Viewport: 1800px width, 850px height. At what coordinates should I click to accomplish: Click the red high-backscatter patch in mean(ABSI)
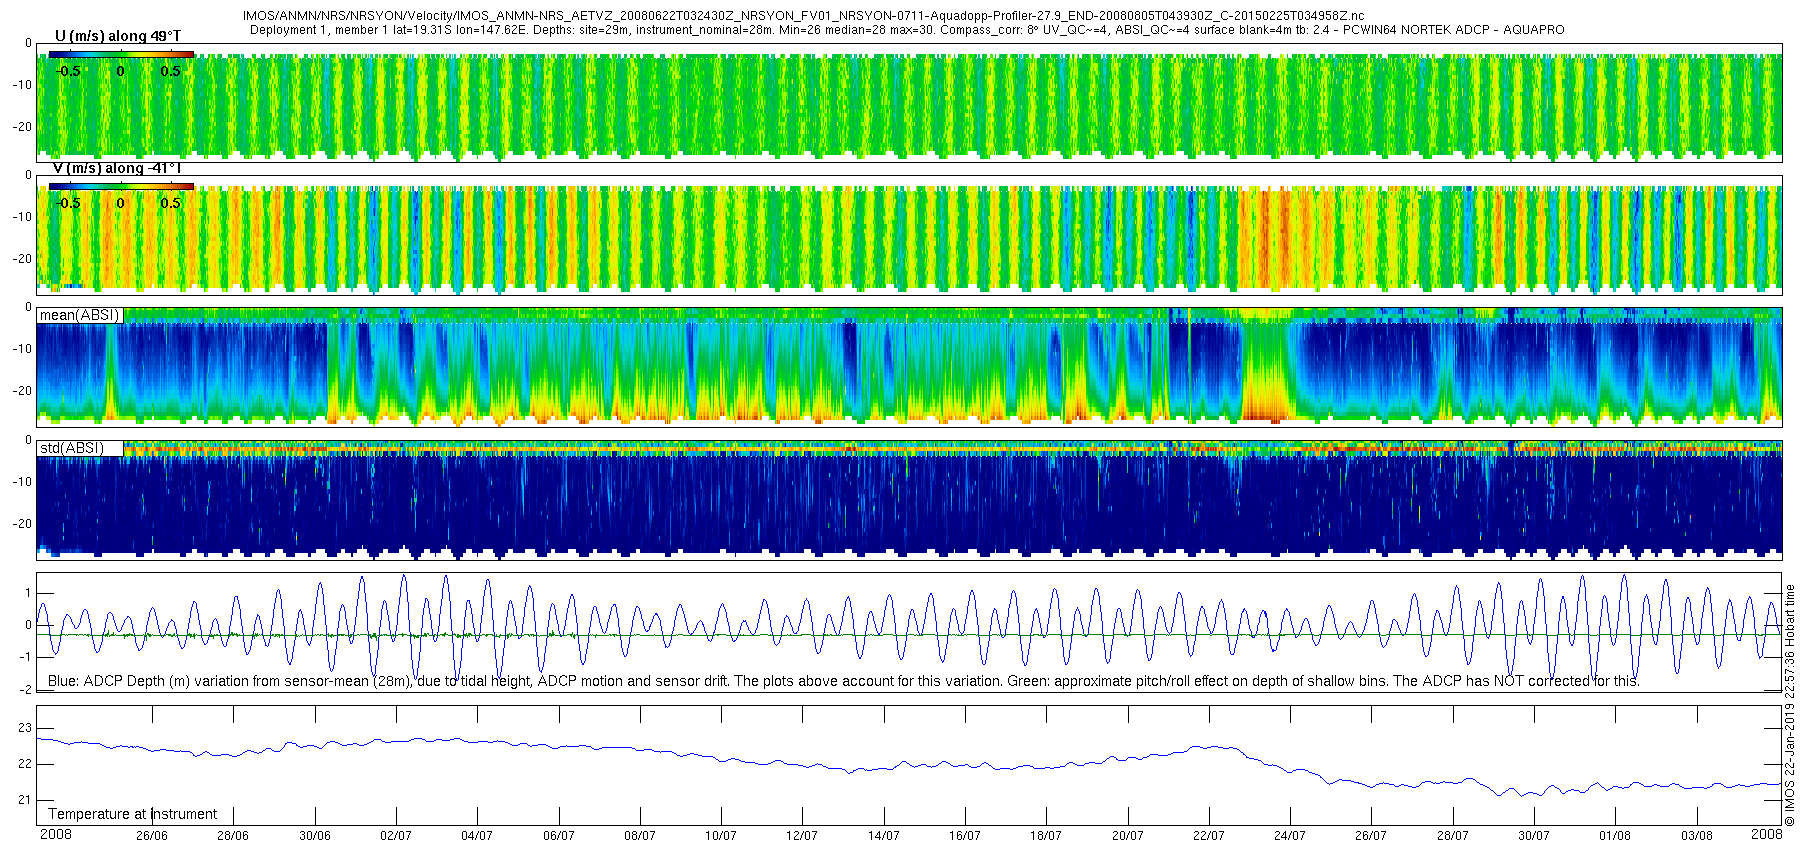click(1265, 409)
